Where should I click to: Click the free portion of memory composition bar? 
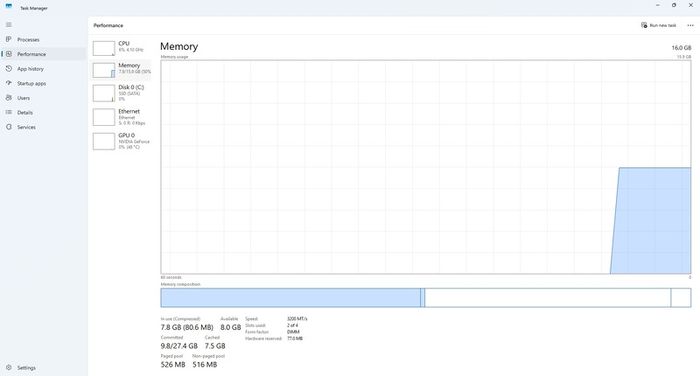tap(681, 297)
